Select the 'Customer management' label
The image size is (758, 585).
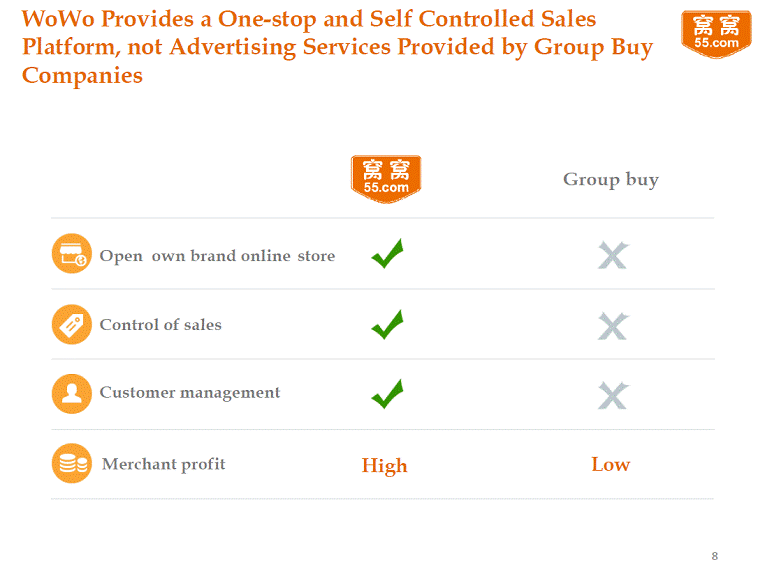point(190,393)
